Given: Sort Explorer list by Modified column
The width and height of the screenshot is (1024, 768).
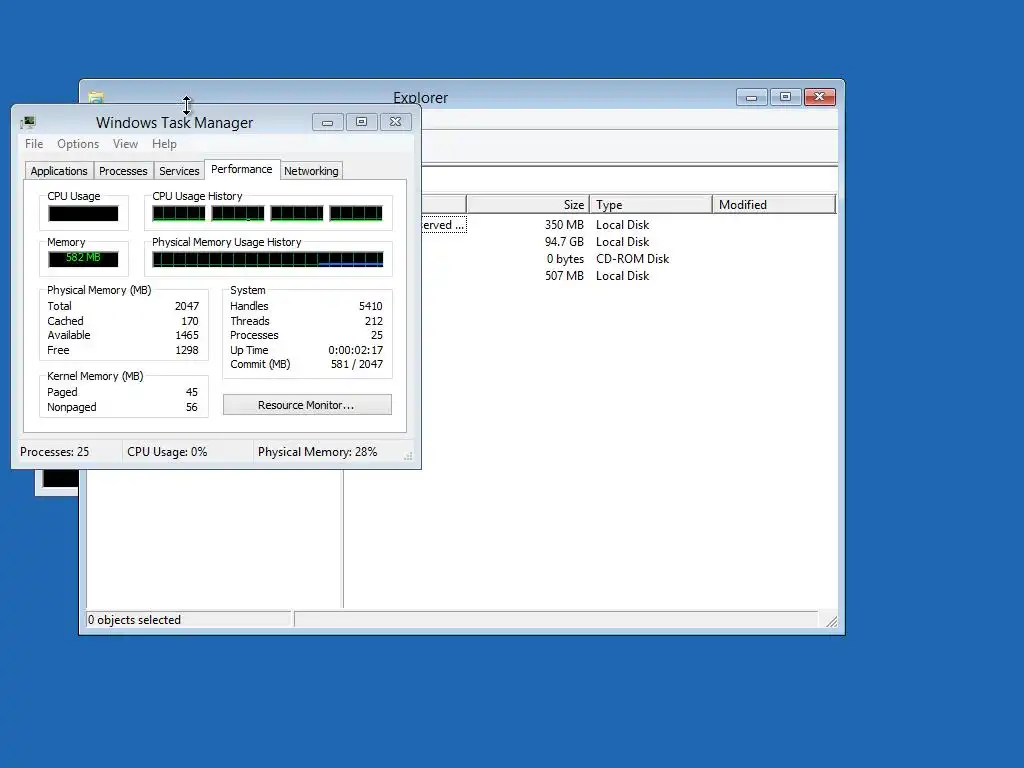Looking at the screenshot, I should 774,204.
